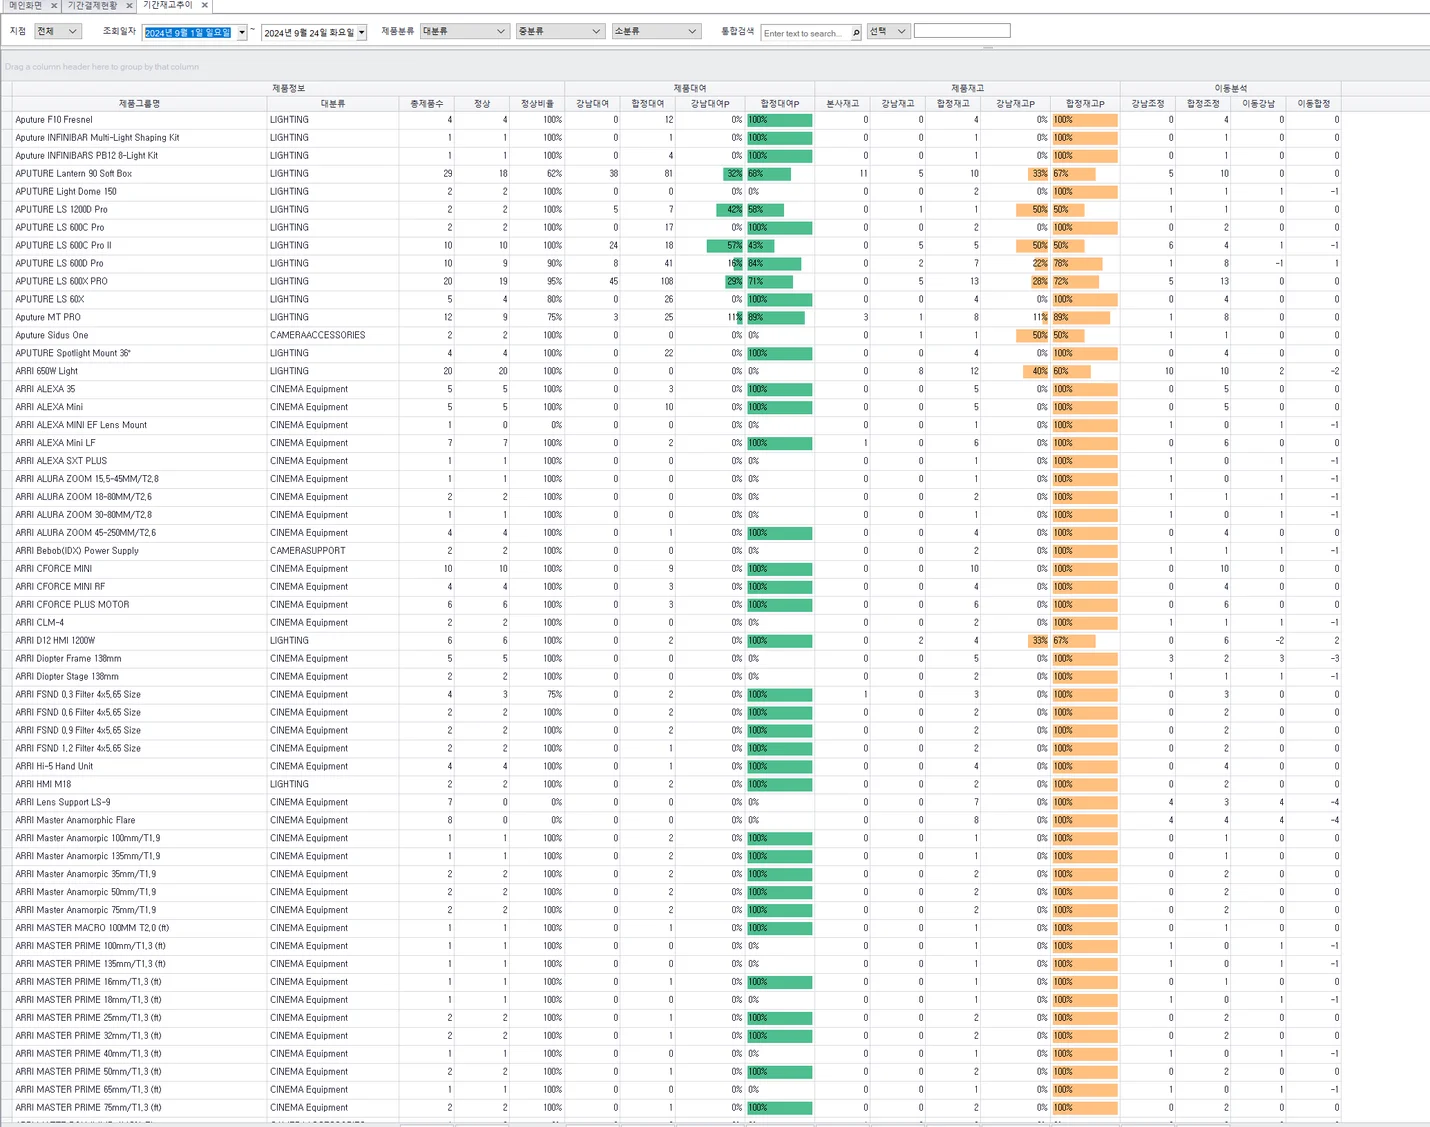The width and height of the screenshot is (1430, 1127).
Task: Select the 기간재고추이 tab
Action: 168,5
